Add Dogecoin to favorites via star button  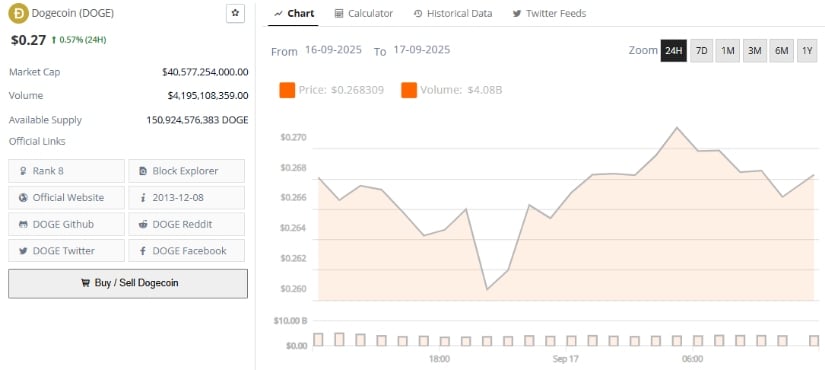235,14
